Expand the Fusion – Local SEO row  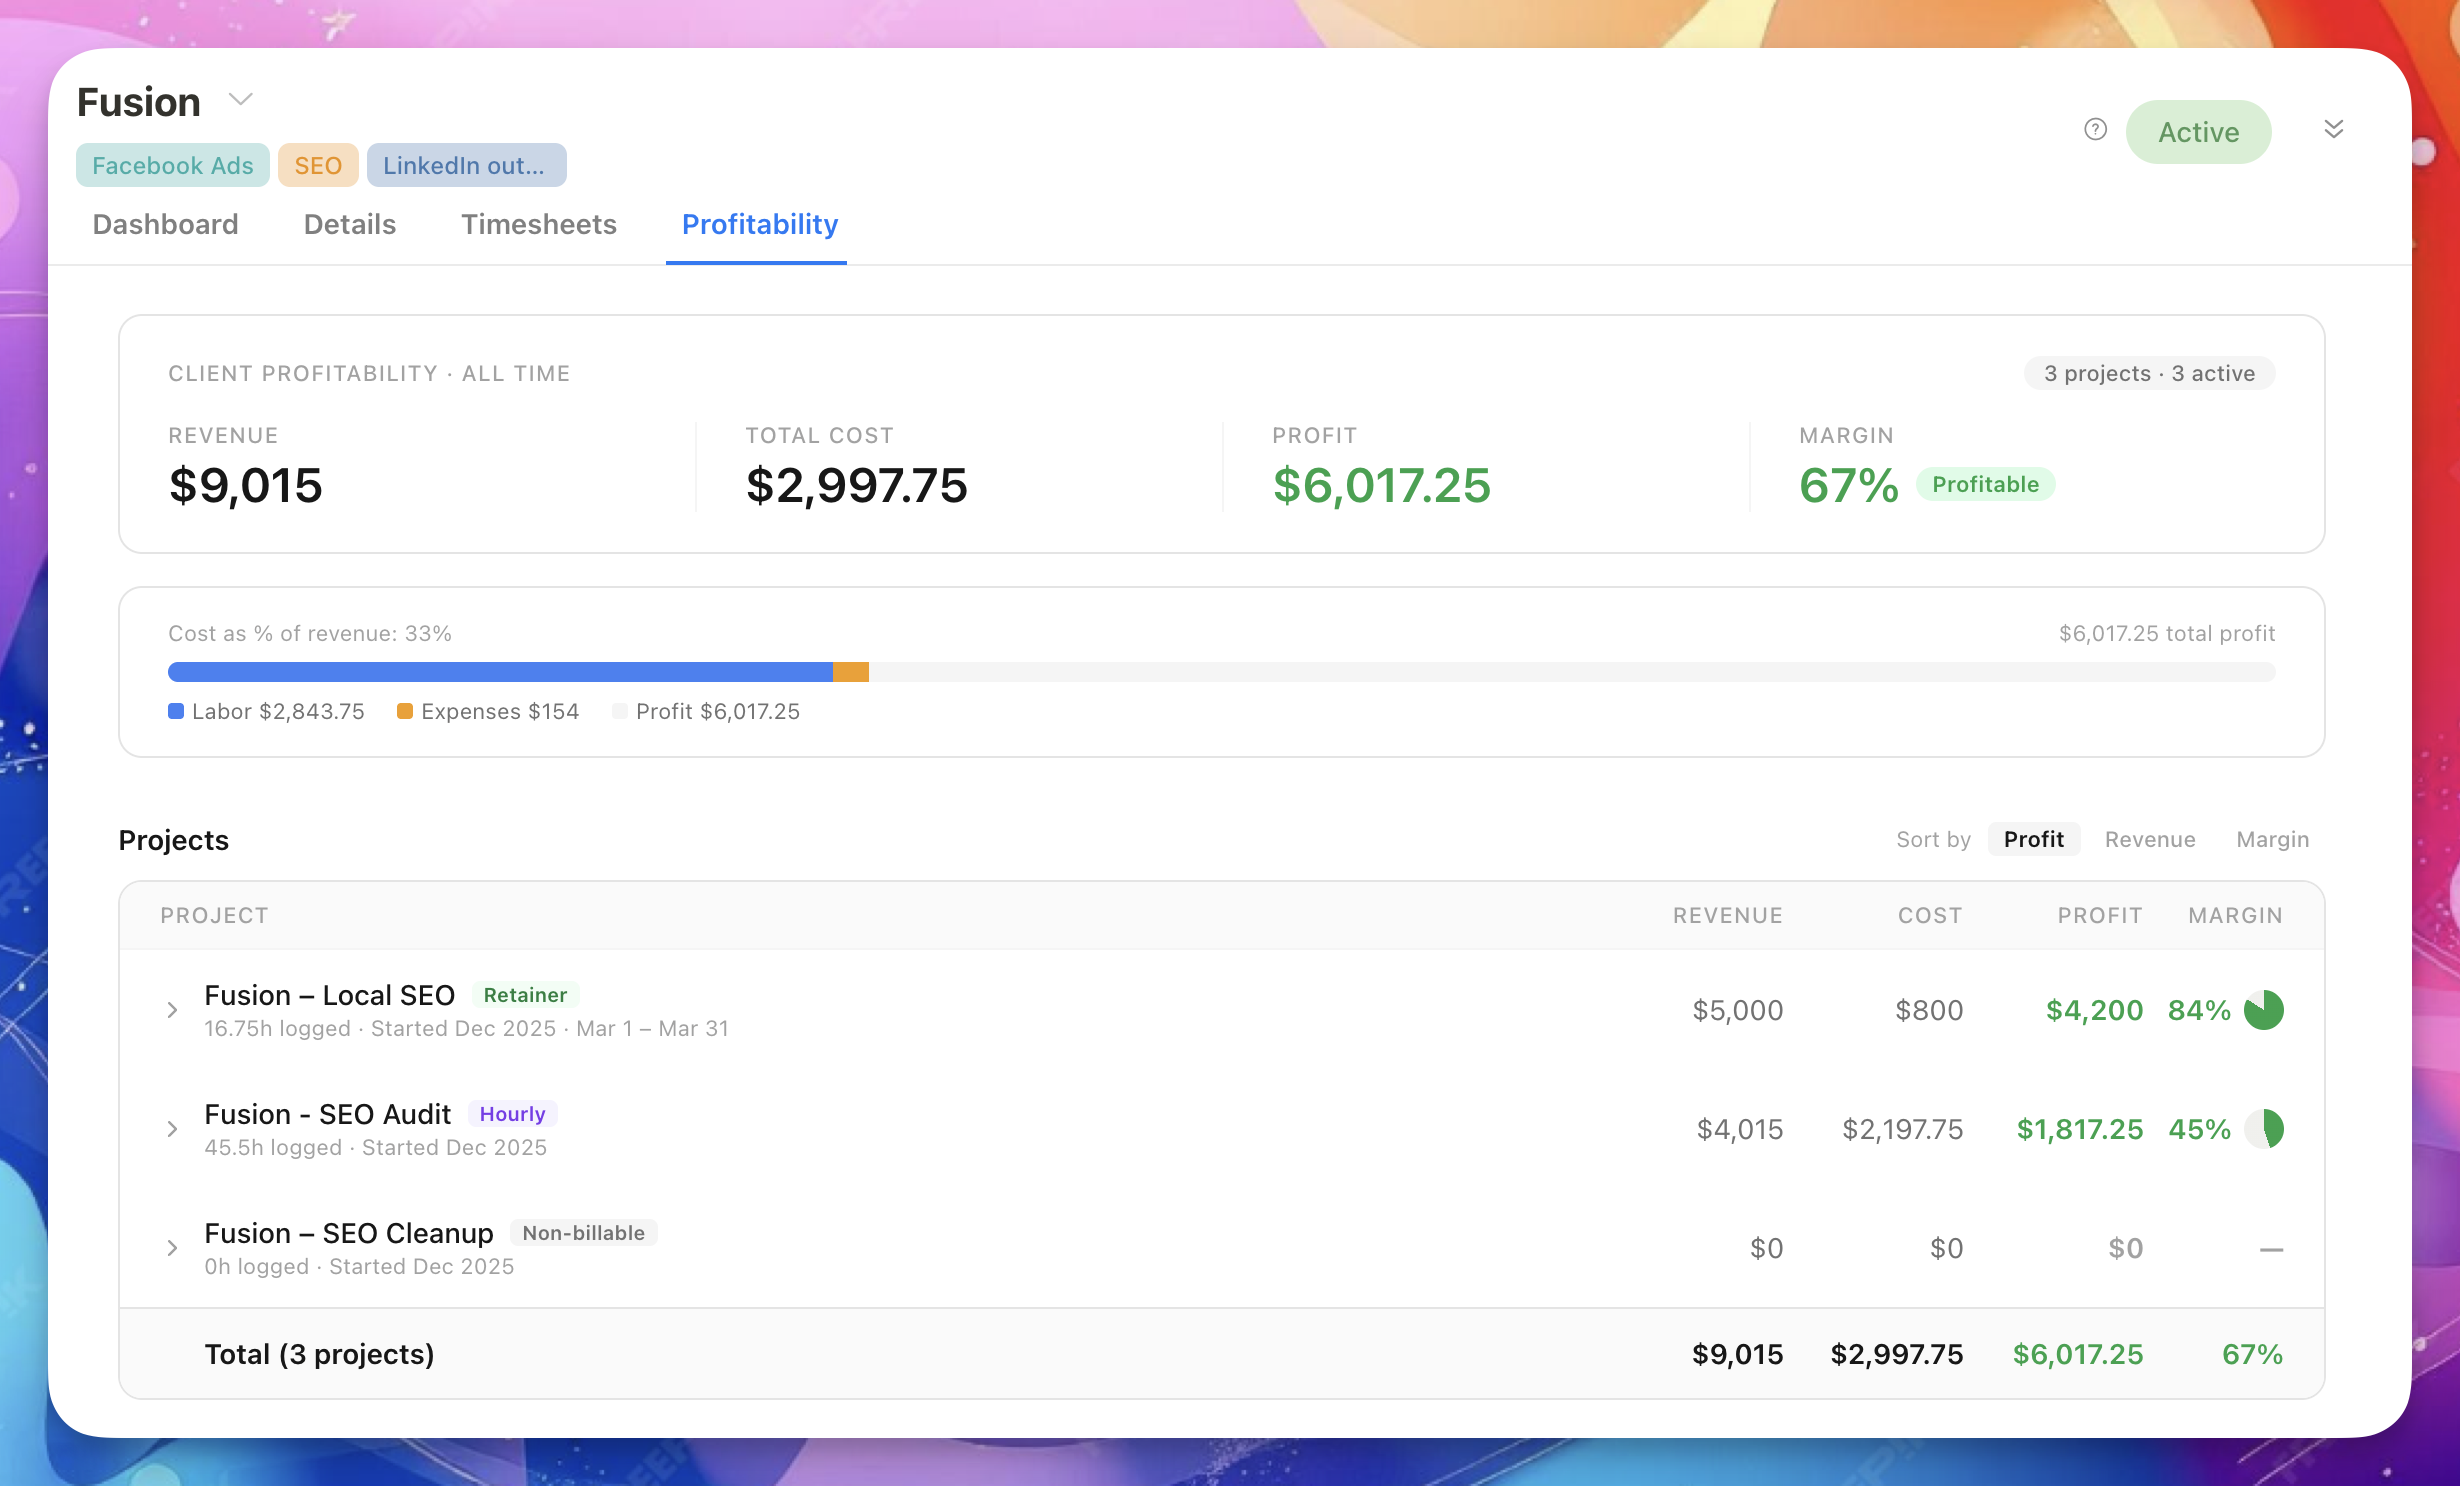pyautogui.click(x=172, y=1010)
